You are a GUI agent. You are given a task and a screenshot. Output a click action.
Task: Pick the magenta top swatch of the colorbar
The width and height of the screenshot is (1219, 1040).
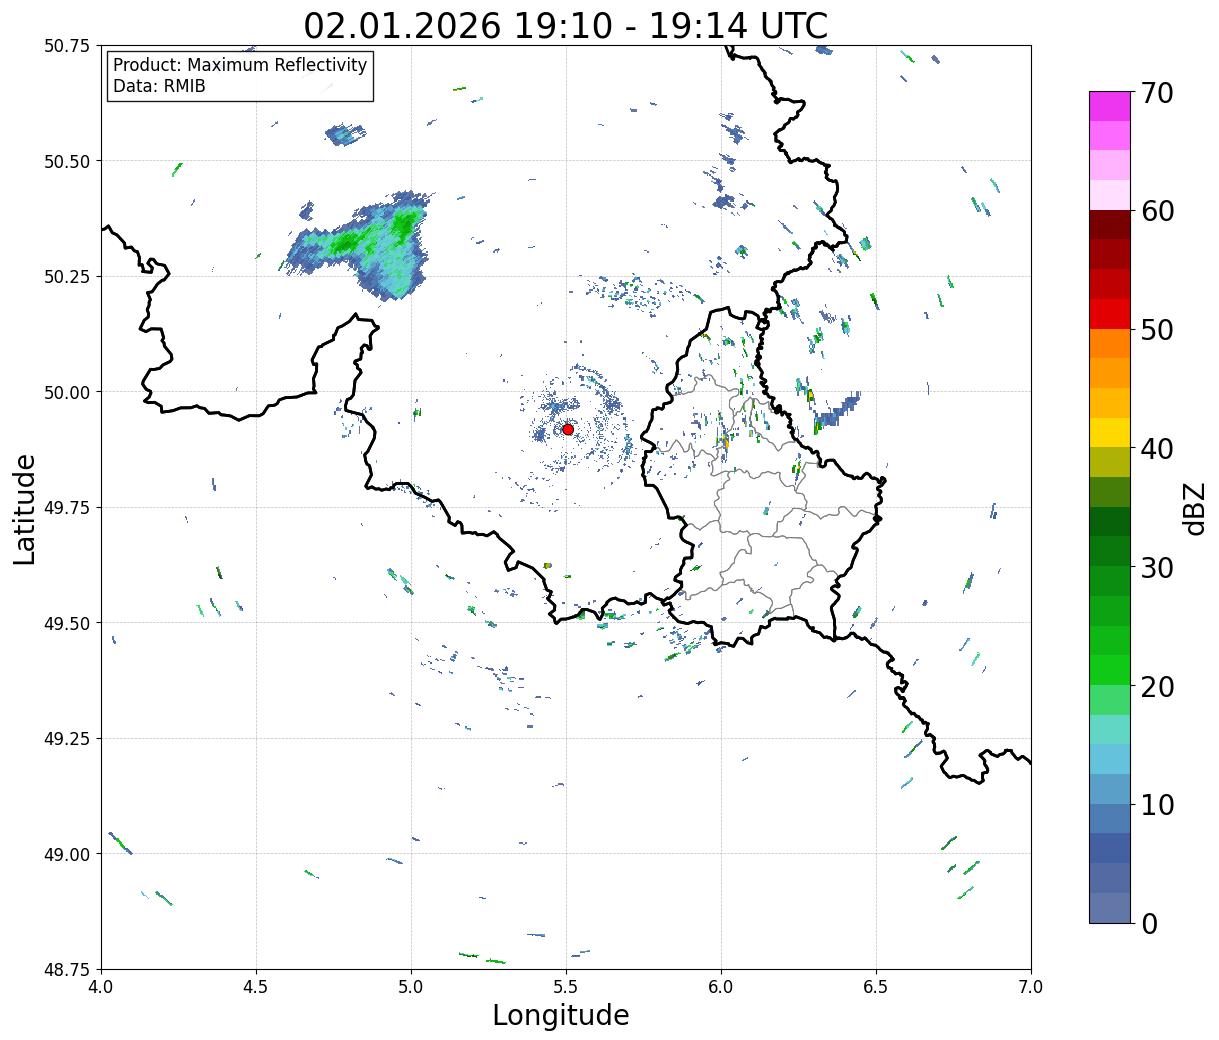pos(1110,106)
